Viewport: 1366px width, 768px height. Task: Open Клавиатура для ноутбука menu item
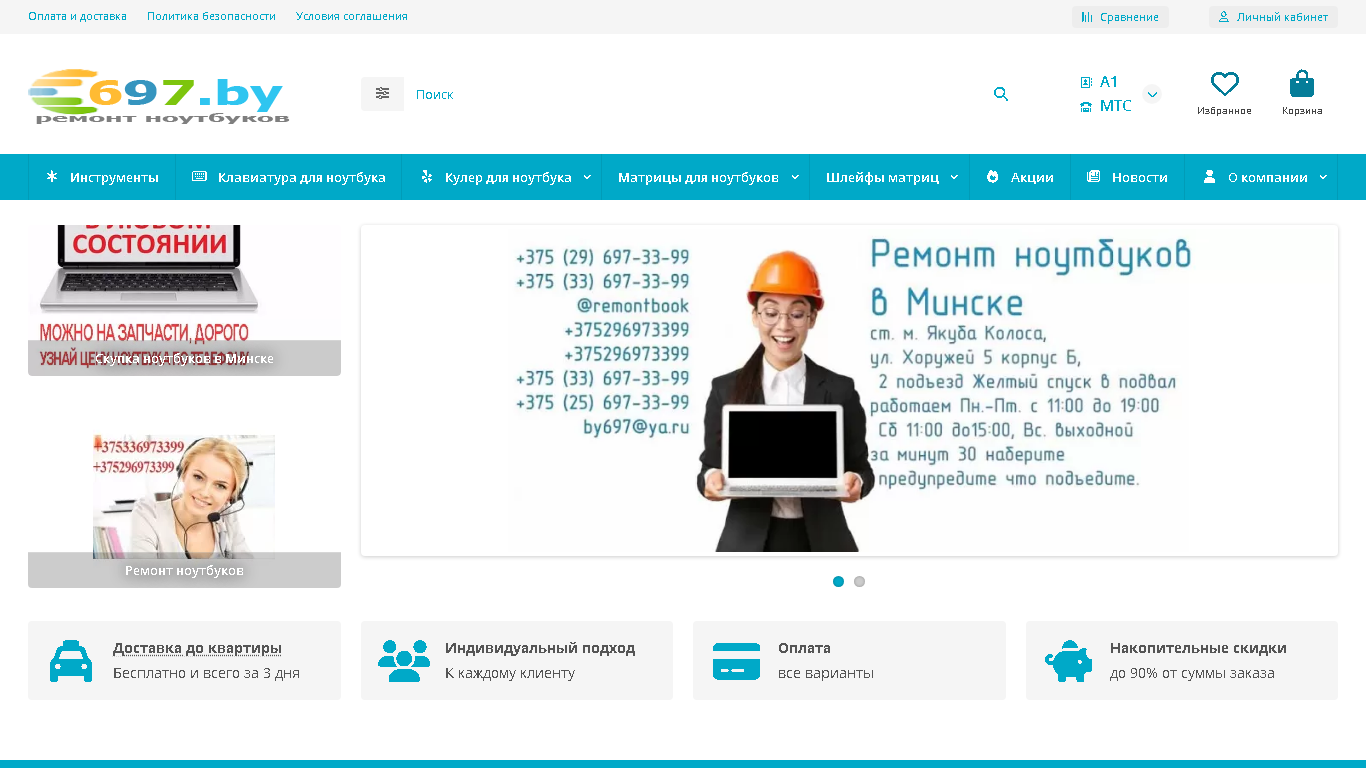click(289, 177)
